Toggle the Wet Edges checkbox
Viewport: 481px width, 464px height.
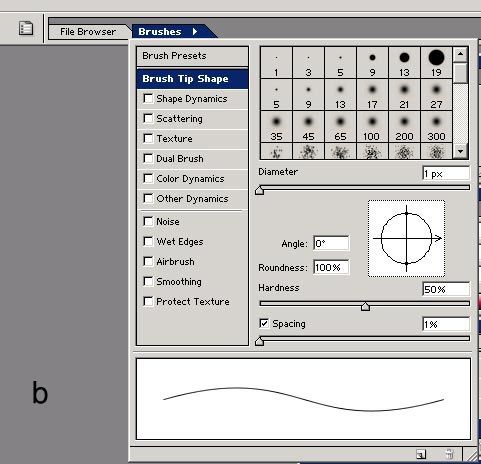coord(148,241)
